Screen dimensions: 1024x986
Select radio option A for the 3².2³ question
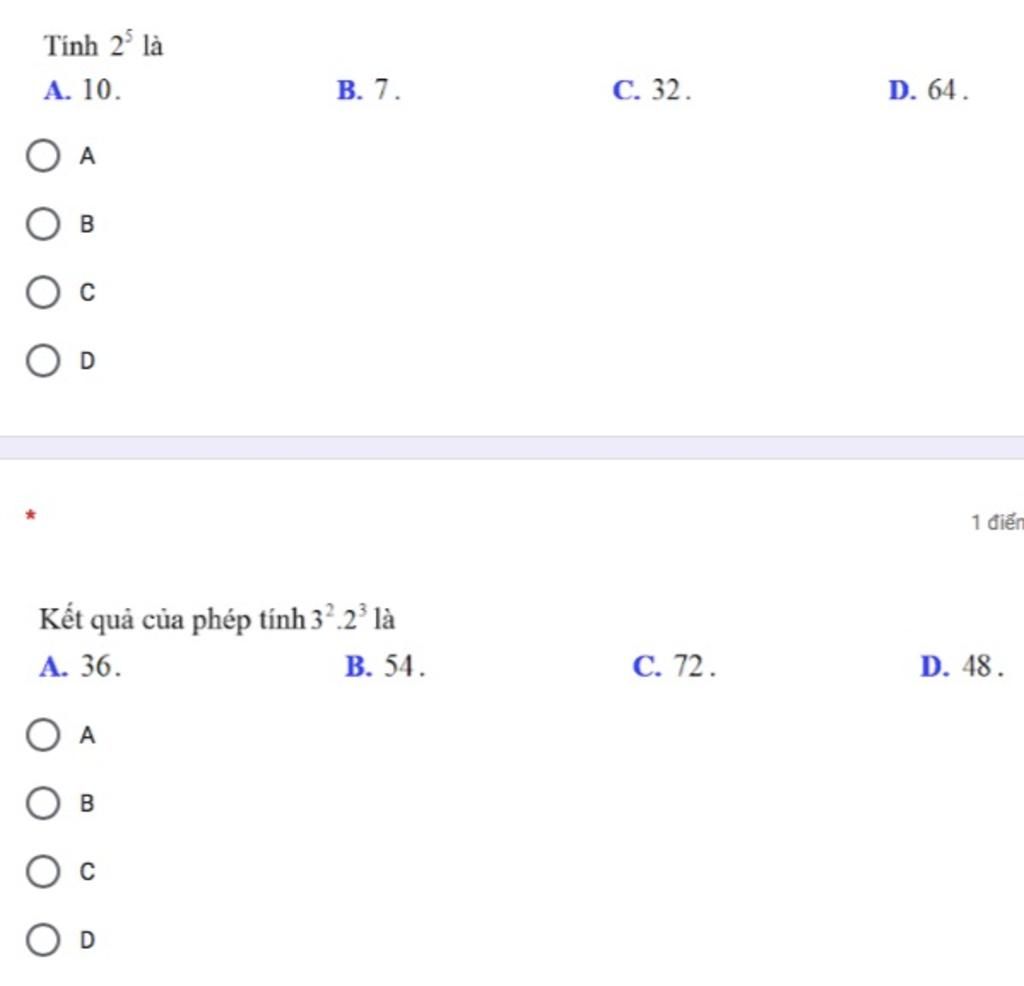(x=43, y=735)
